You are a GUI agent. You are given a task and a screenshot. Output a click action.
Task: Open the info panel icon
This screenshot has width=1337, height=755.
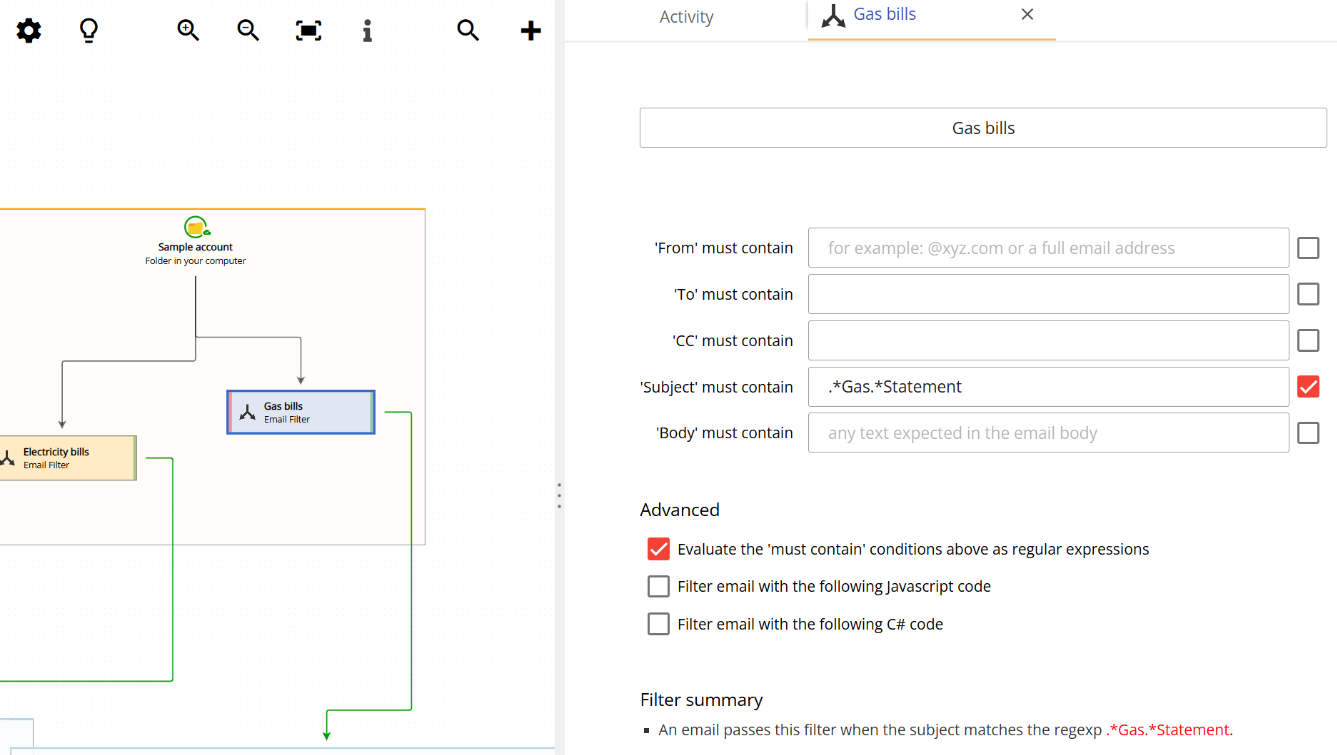pos(366,30)
